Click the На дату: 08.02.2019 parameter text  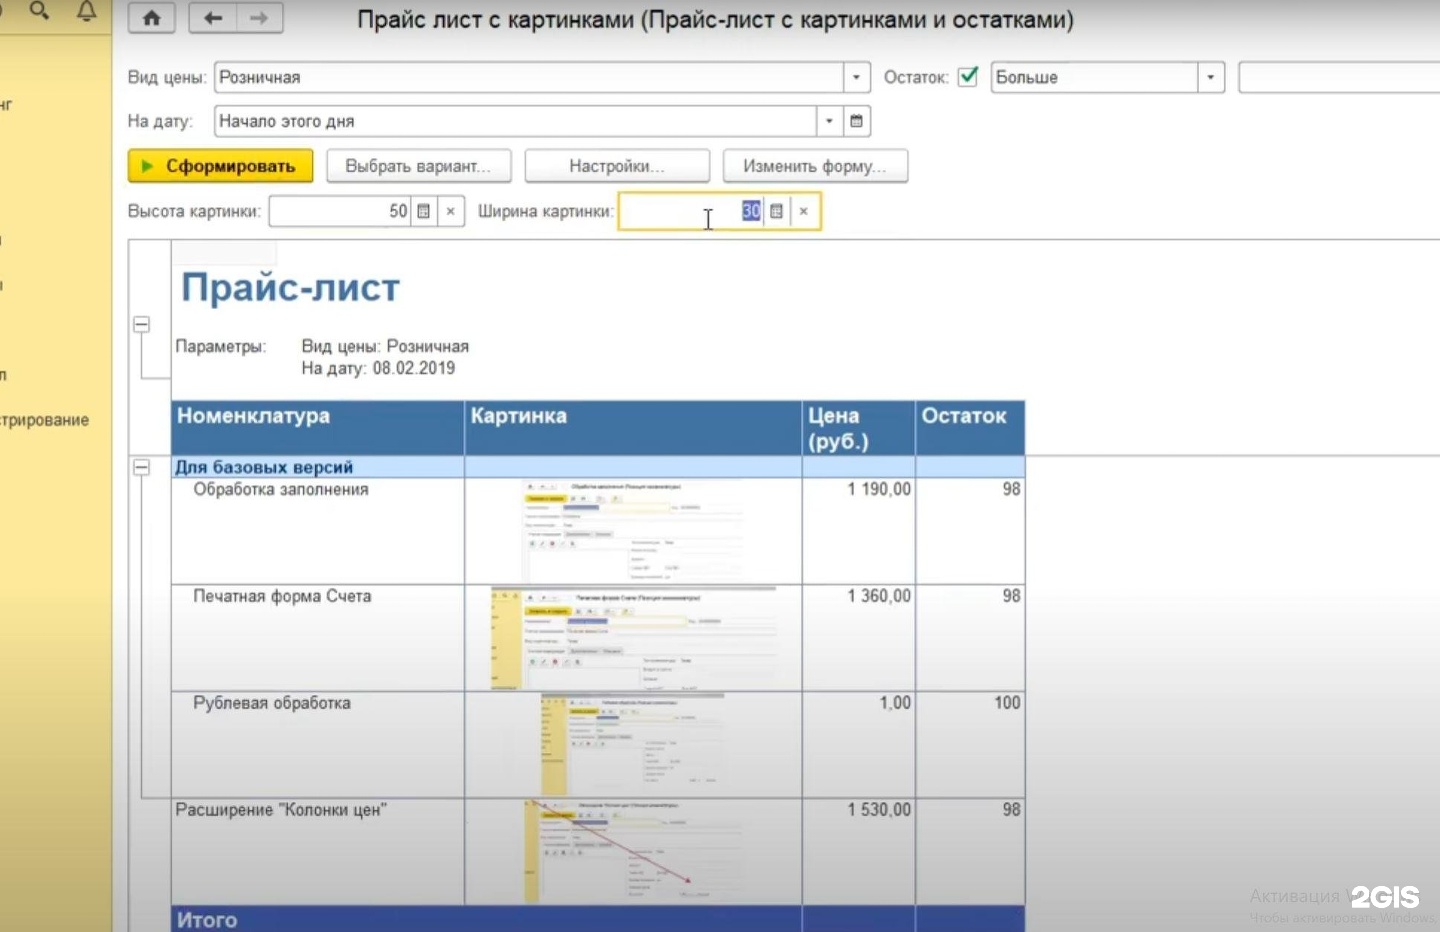[x=378, y=368]
